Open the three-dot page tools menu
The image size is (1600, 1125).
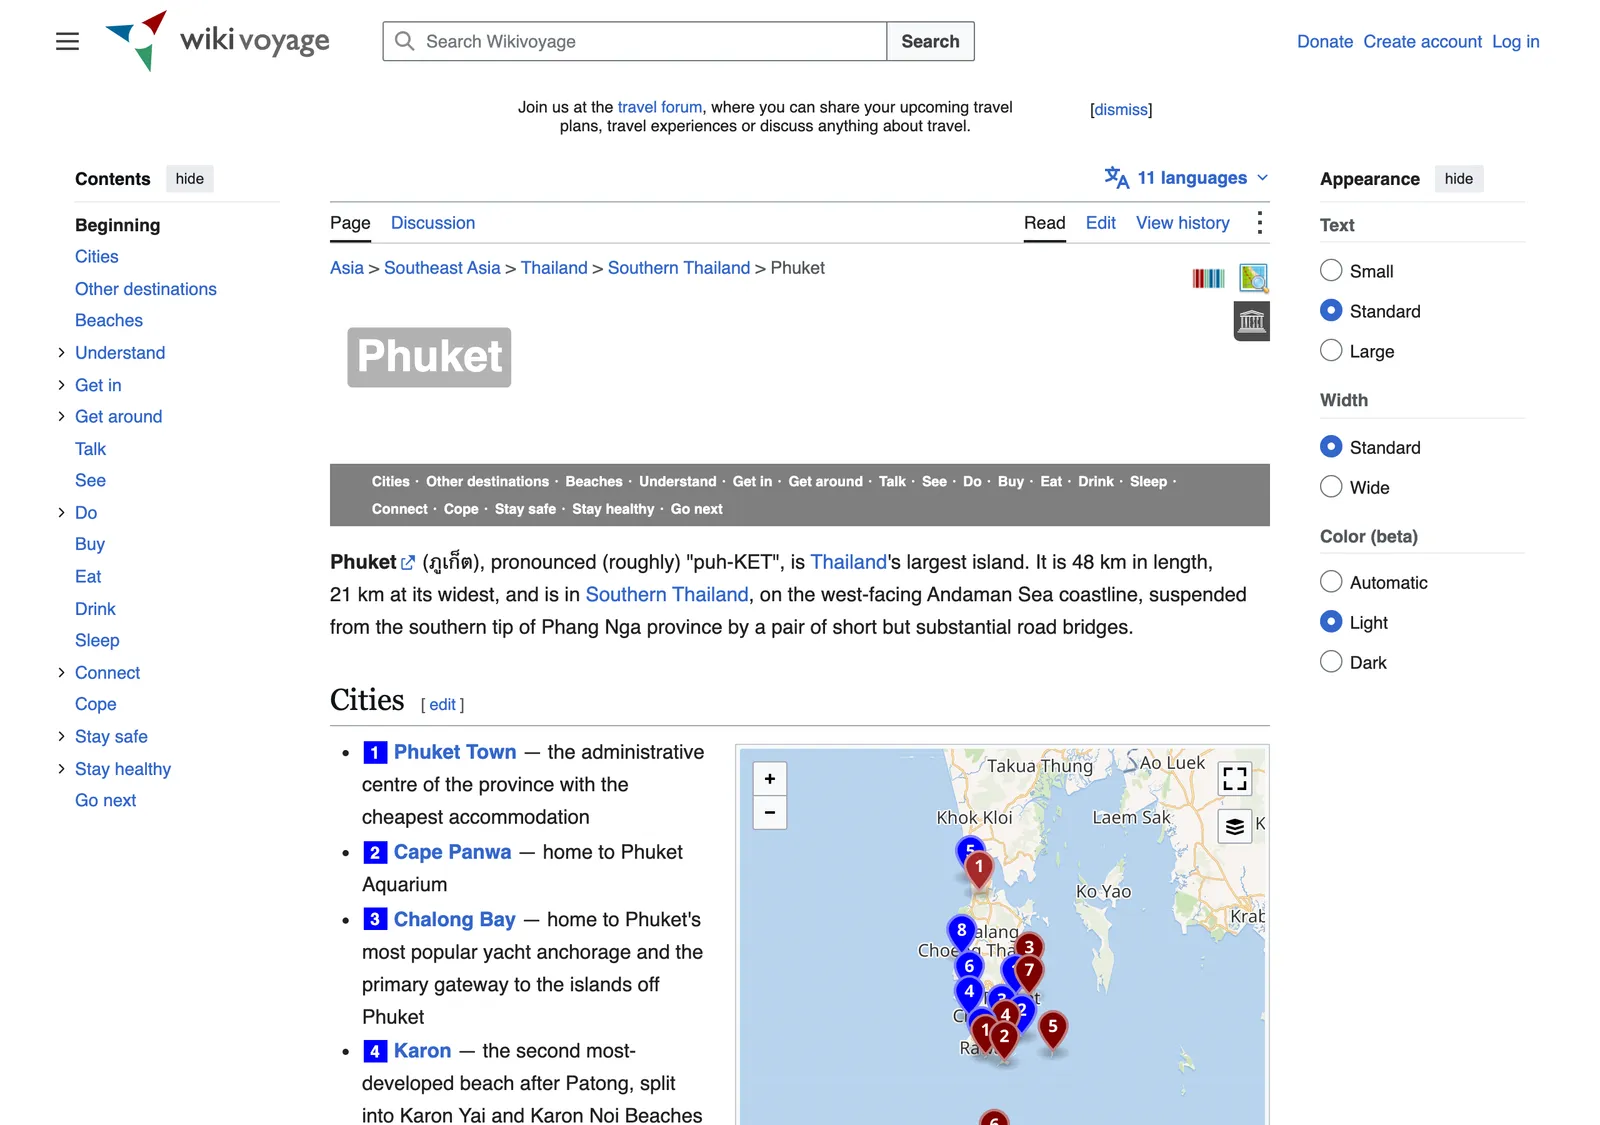click(1259, 223)
